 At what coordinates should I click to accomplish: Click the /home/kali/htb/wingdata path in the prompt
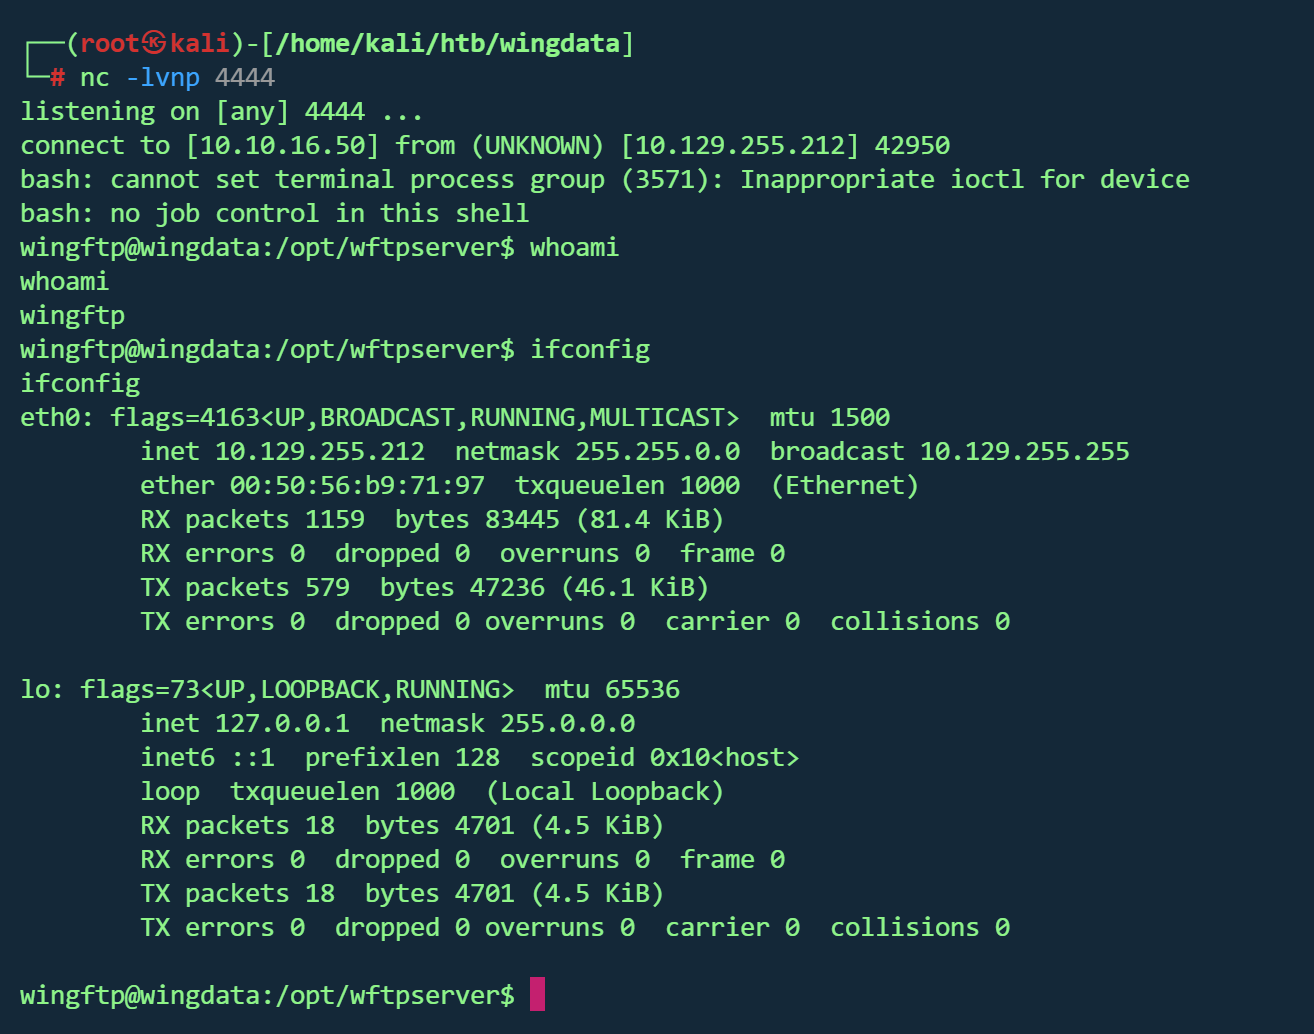pos(447,44)
